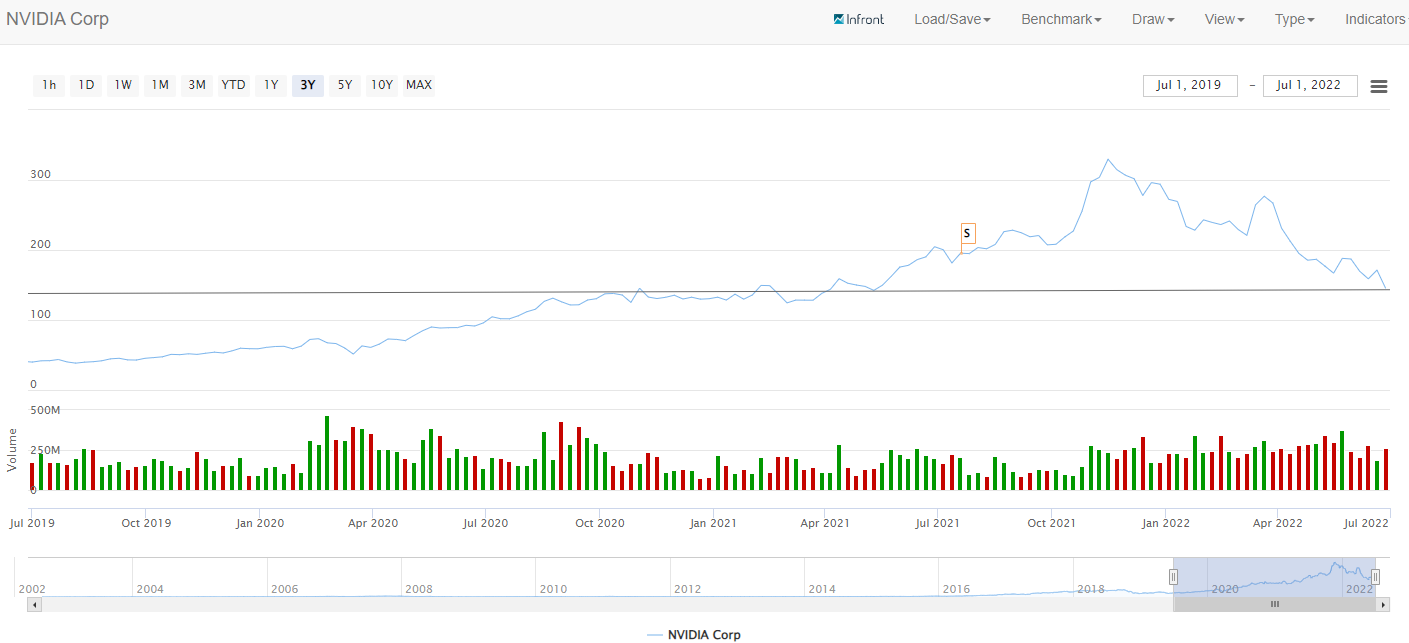Viewport: 1409px width, 643px height.
Task: Click the right navigator range handle
Action: (x=1375, y=576)
